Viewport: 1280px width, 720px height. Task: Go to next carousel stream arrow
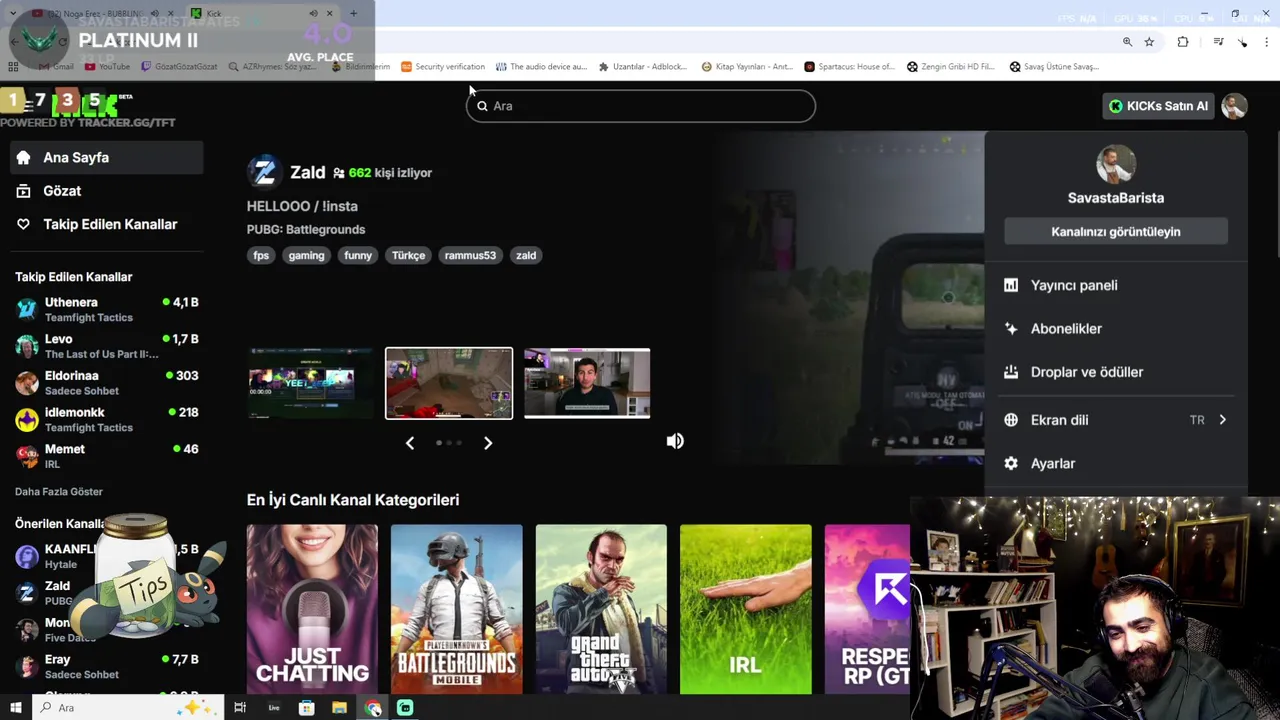pyautogui.click(x=488, y=443)
